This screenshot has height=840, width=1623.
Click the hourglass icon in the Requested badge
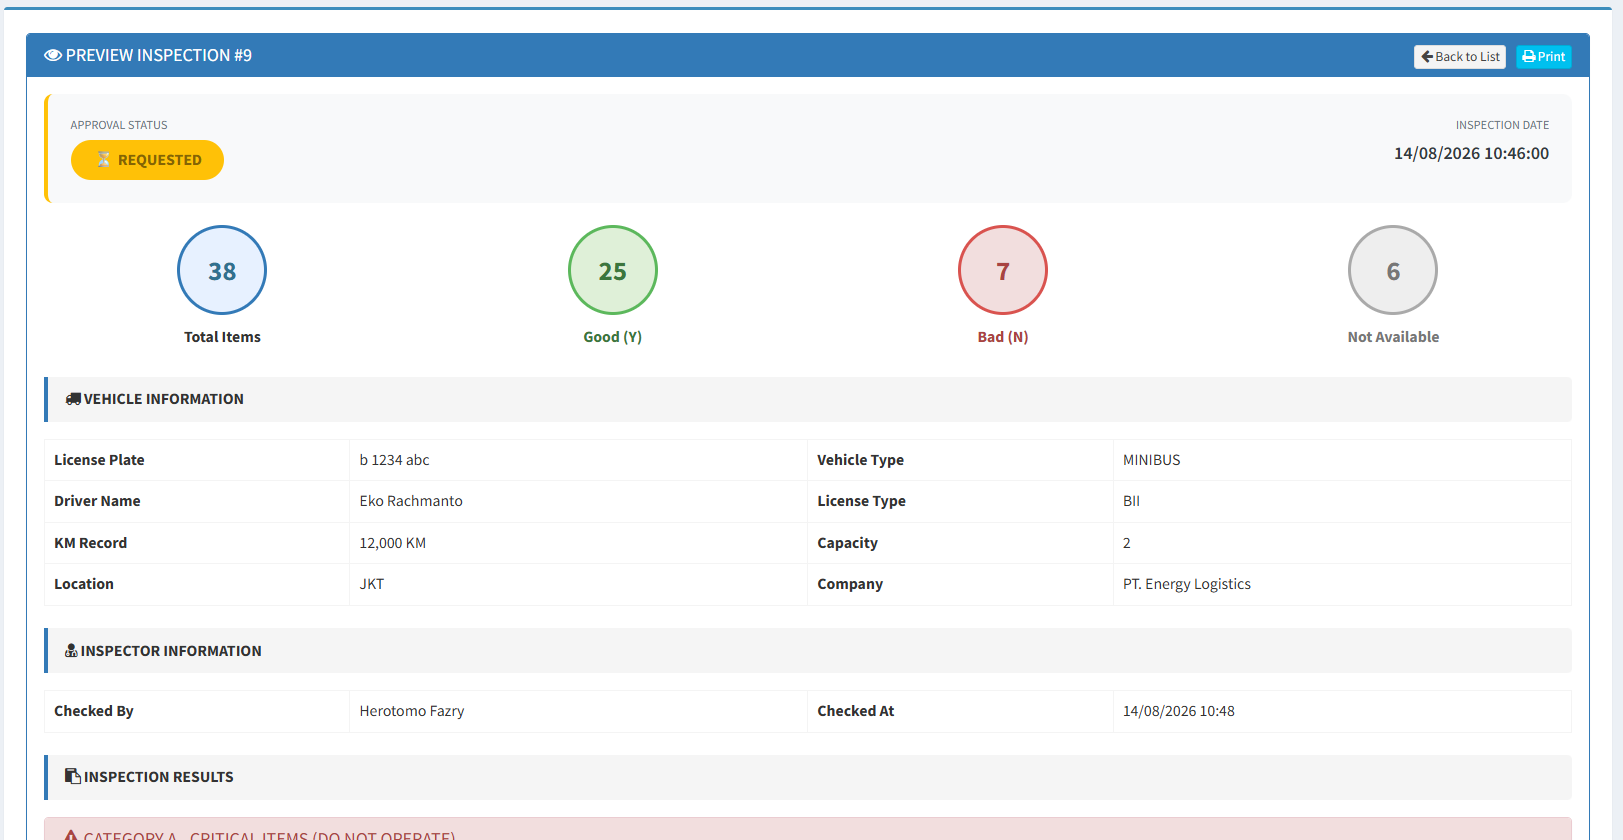point(103,160)
